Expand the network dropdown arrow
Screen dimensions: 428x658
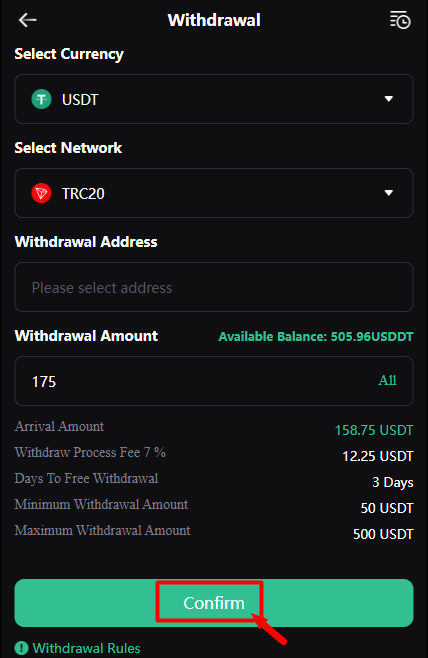click(389, 193)
